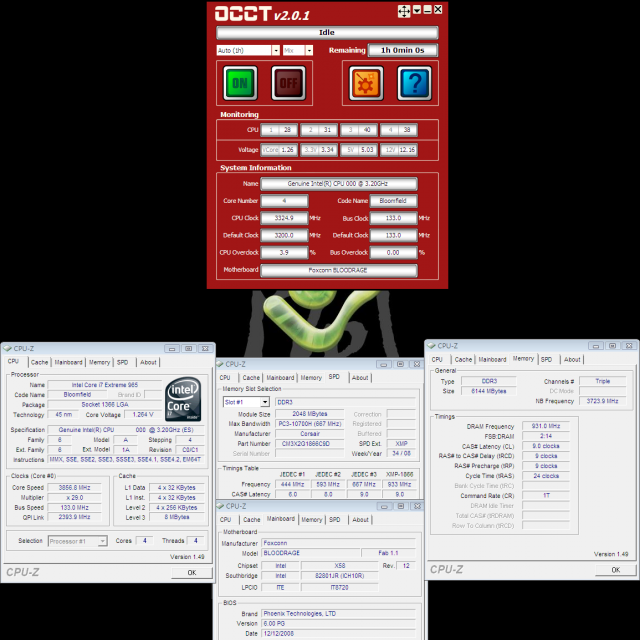Click the CPU-Z icon in right window title bar

431,346
